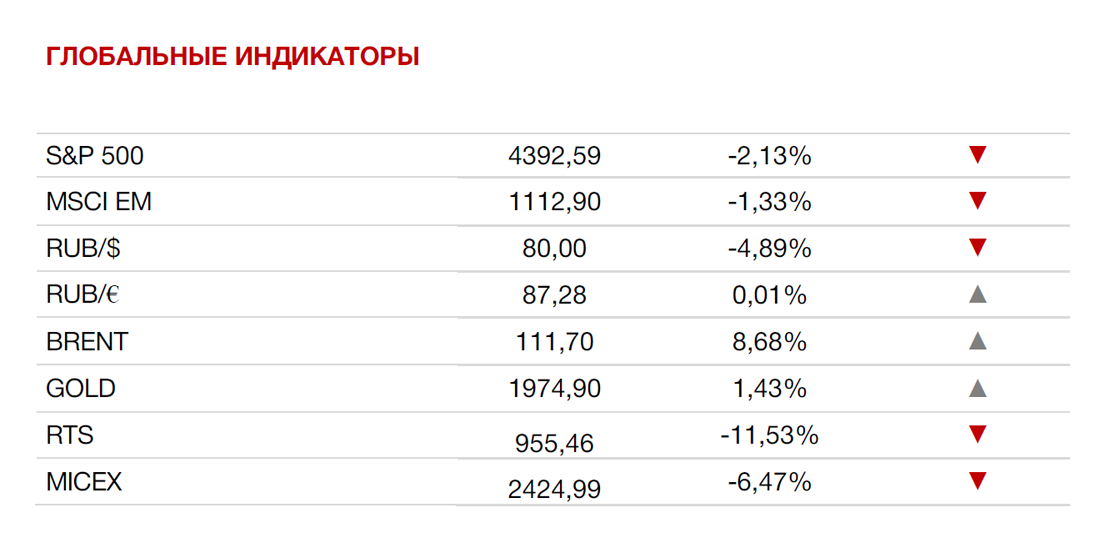Image resolution: width=1100 pixels, height=538 pixels.
Task: Select the S&P 500 row label
Action: (x=95, y=156)
